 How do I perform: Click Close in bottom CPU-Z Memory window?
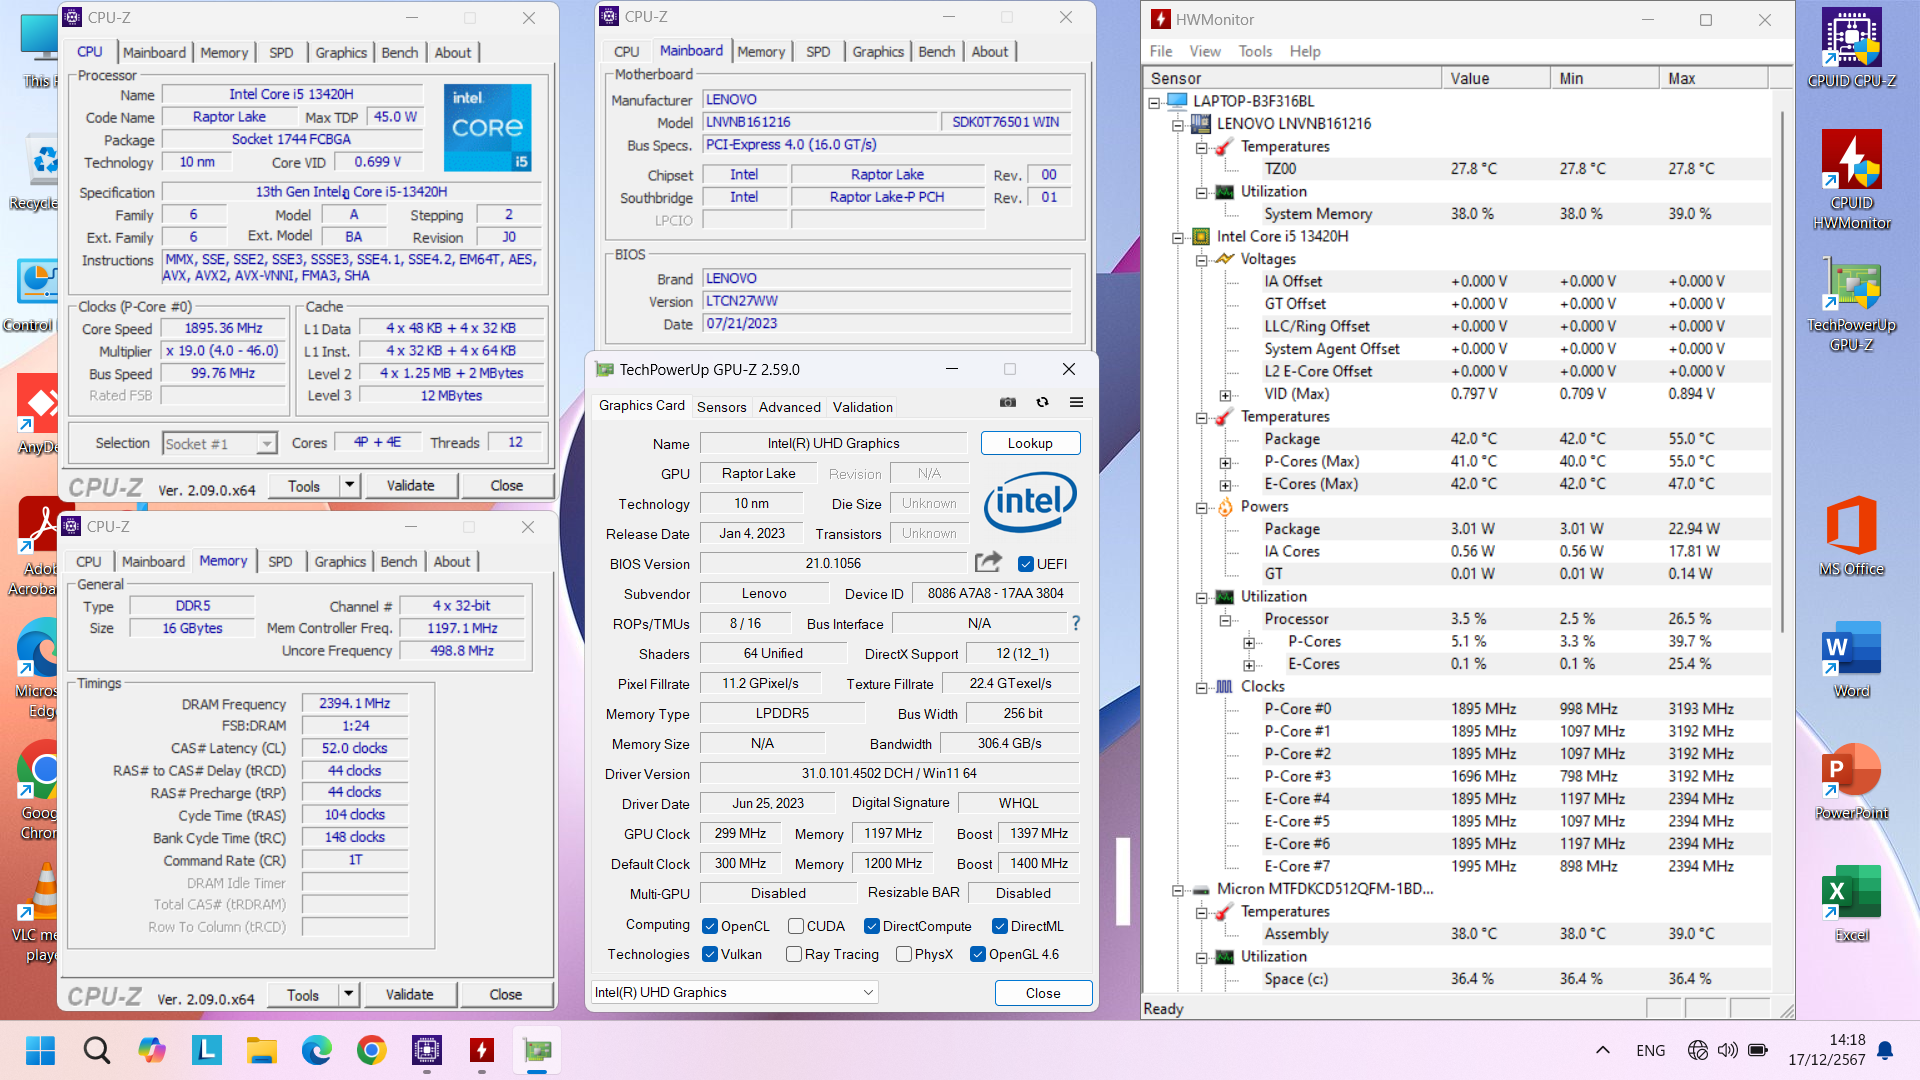coord(506,994)
